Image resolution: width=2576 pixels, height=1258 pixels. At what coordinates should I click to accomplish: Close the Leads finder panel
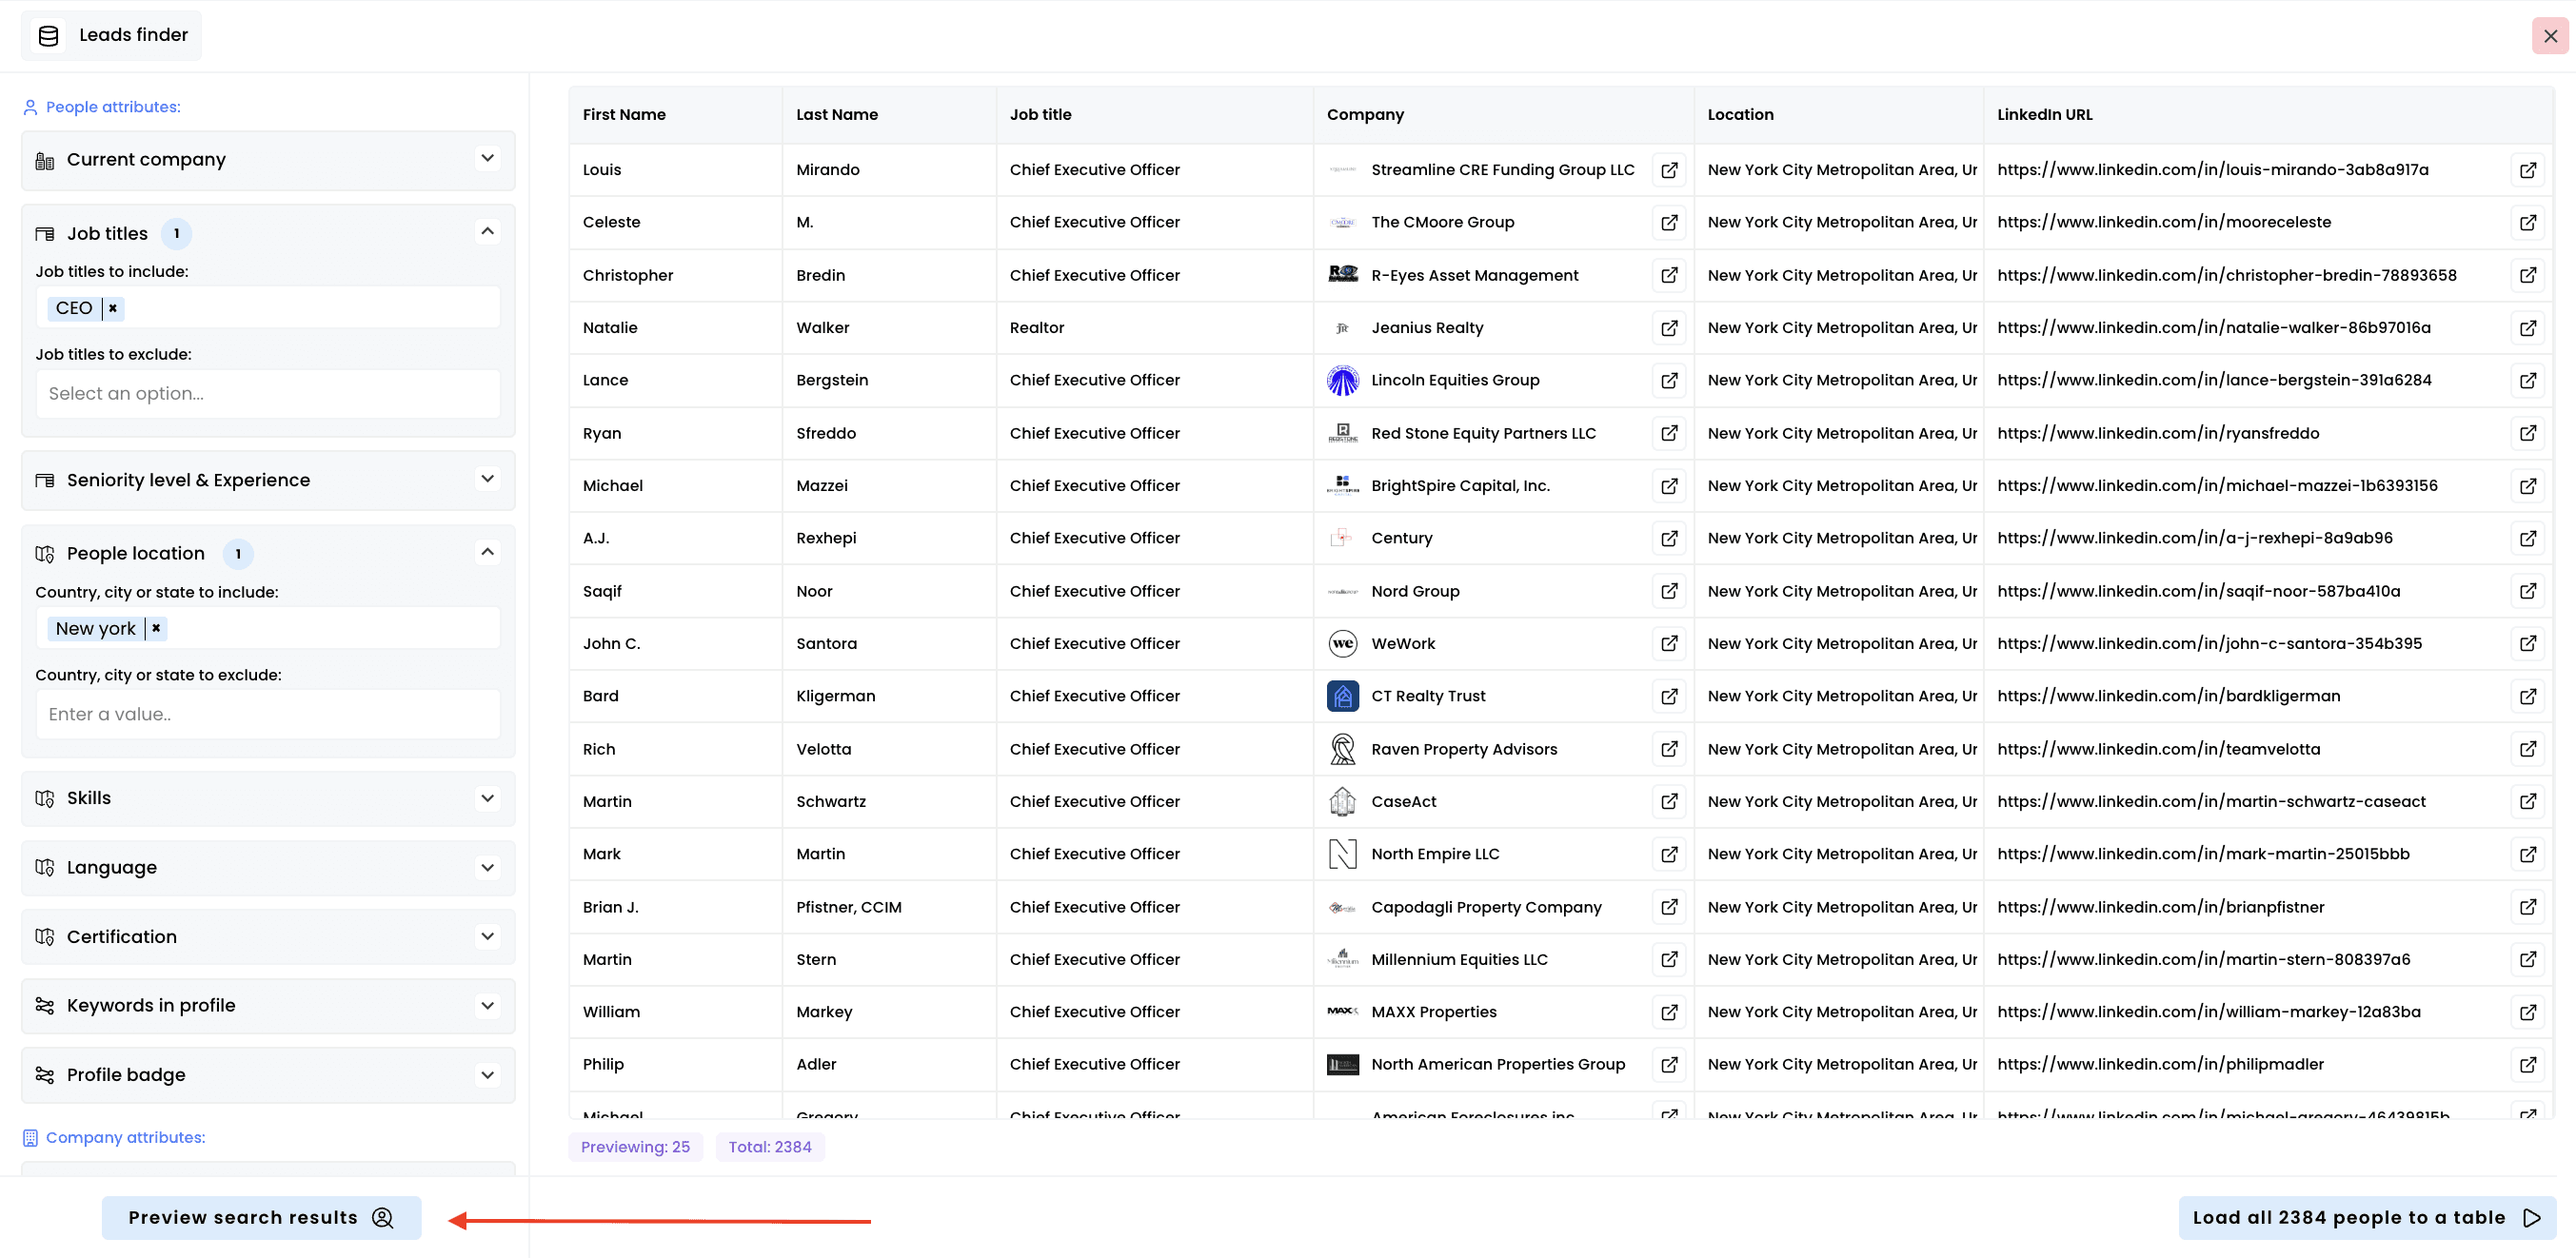(x=2549, y=36)
